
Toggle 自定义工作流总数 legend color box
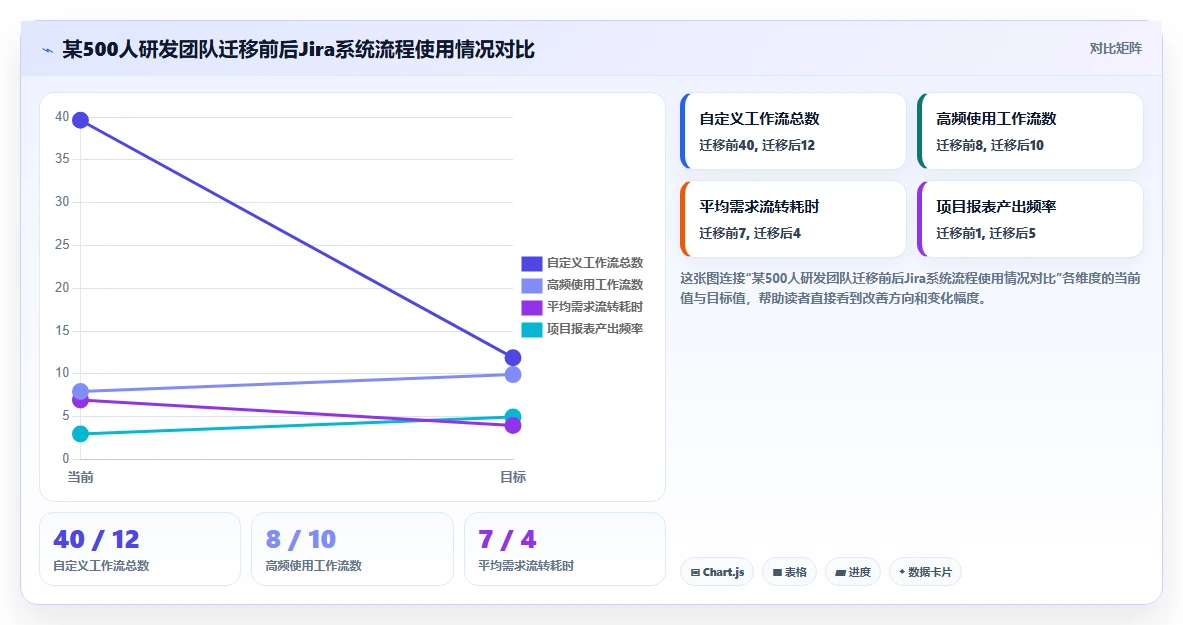[x=532, y=263]
